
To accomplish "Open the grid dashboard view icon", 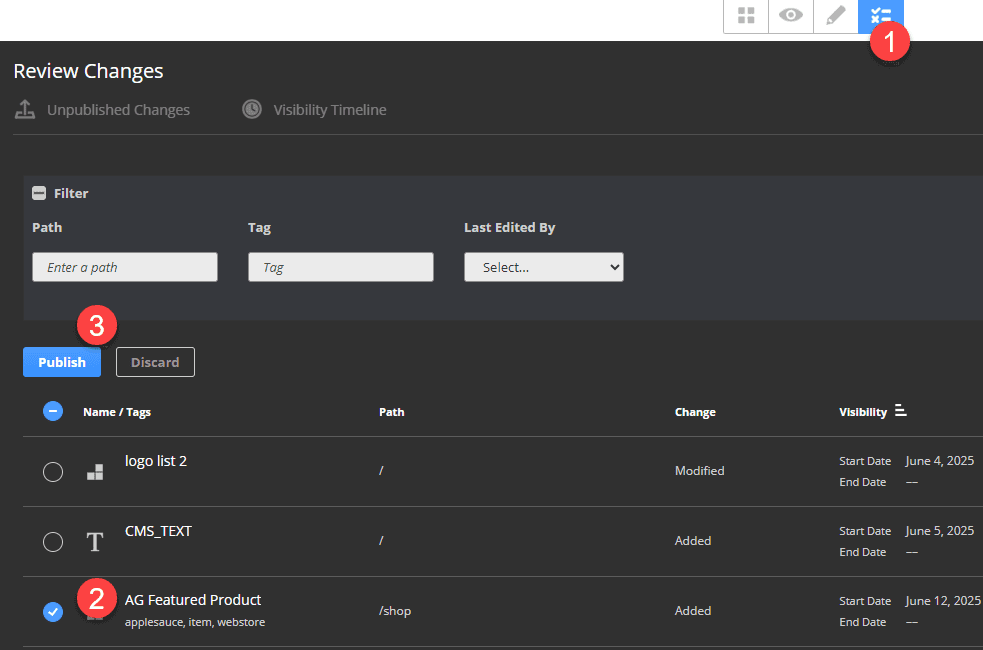I will 746,16.
